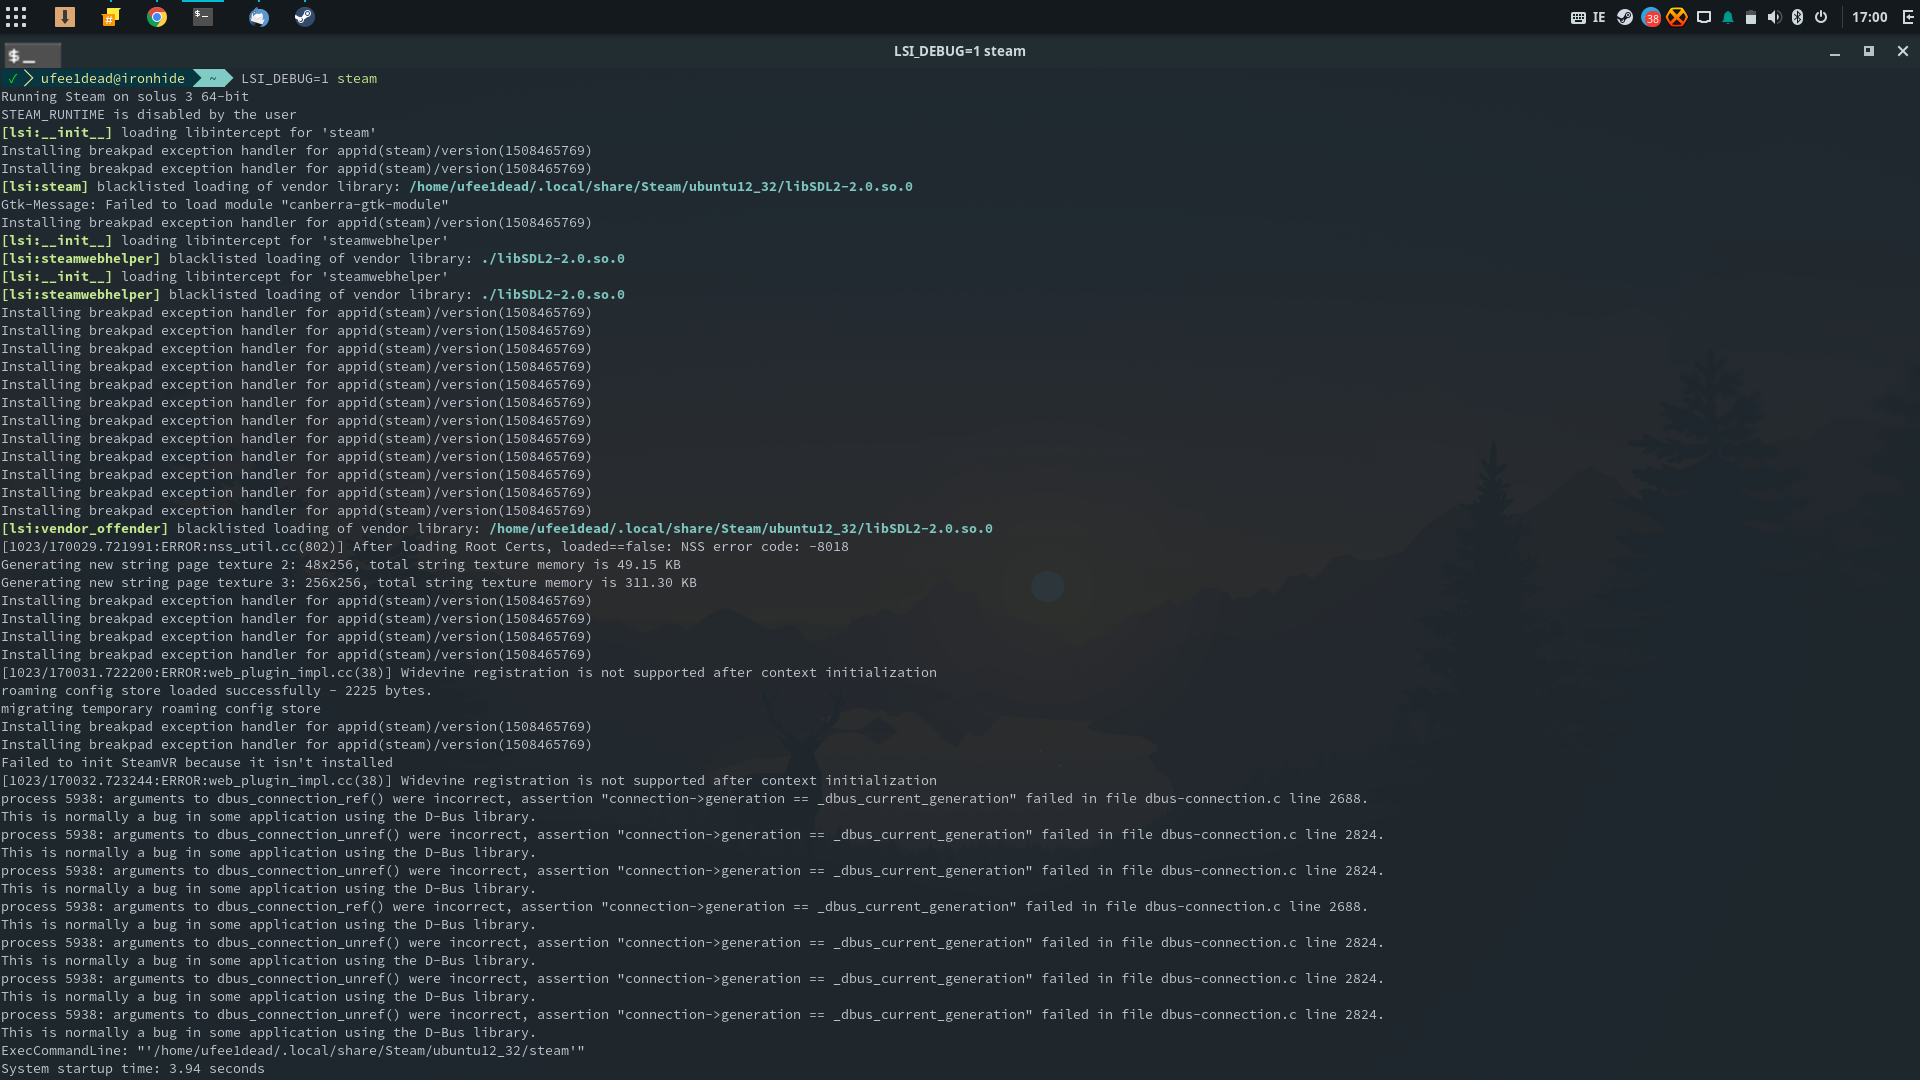Viewport: 1920px width, 1080px height.
Task: Click the '[lsi:vendor_offender]' log line
Action: pos(497,528)
